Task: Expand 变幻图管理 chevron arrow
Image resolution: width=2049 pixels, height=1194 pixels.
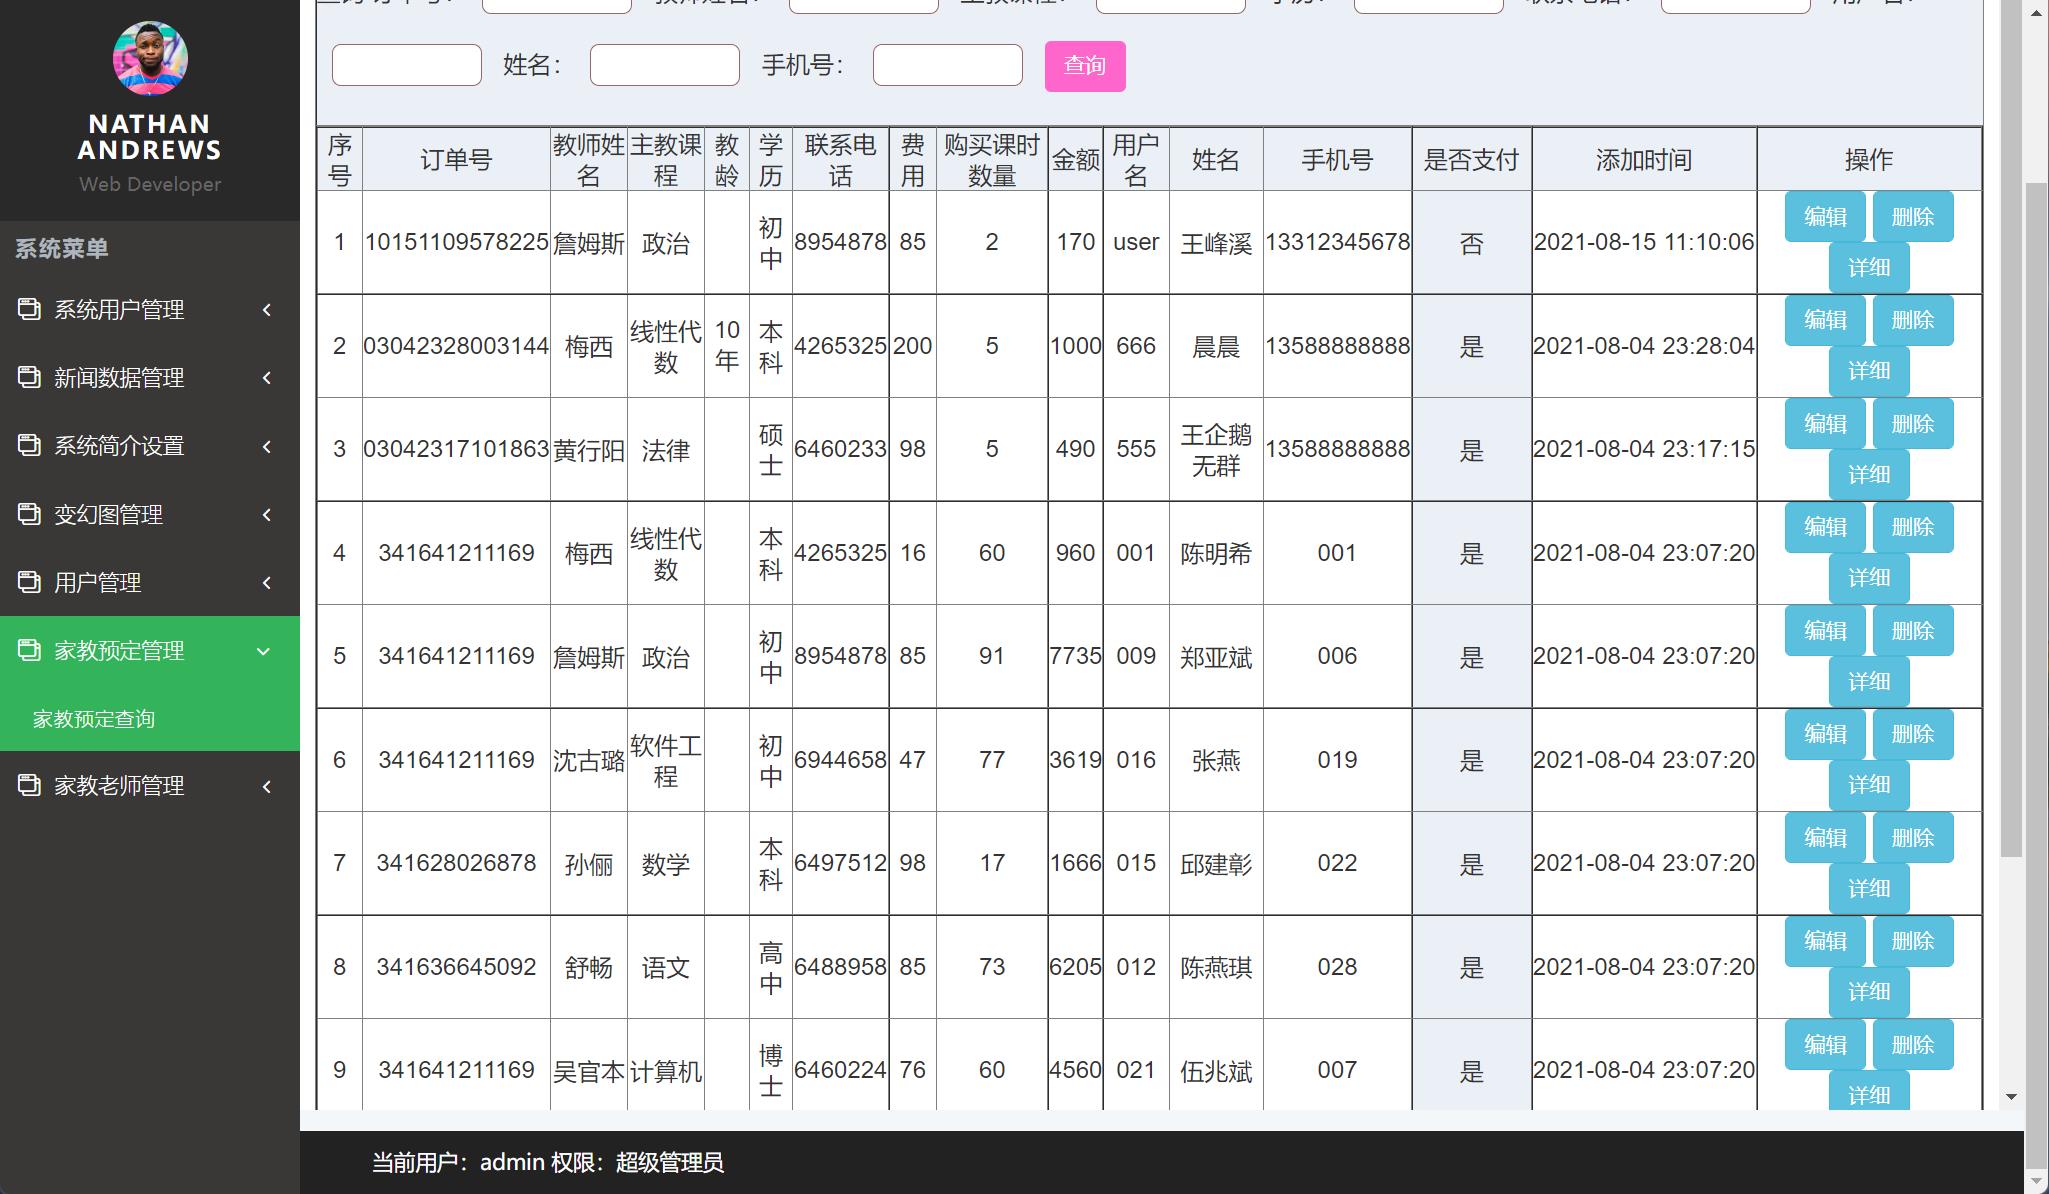Action: click(267, 515)
